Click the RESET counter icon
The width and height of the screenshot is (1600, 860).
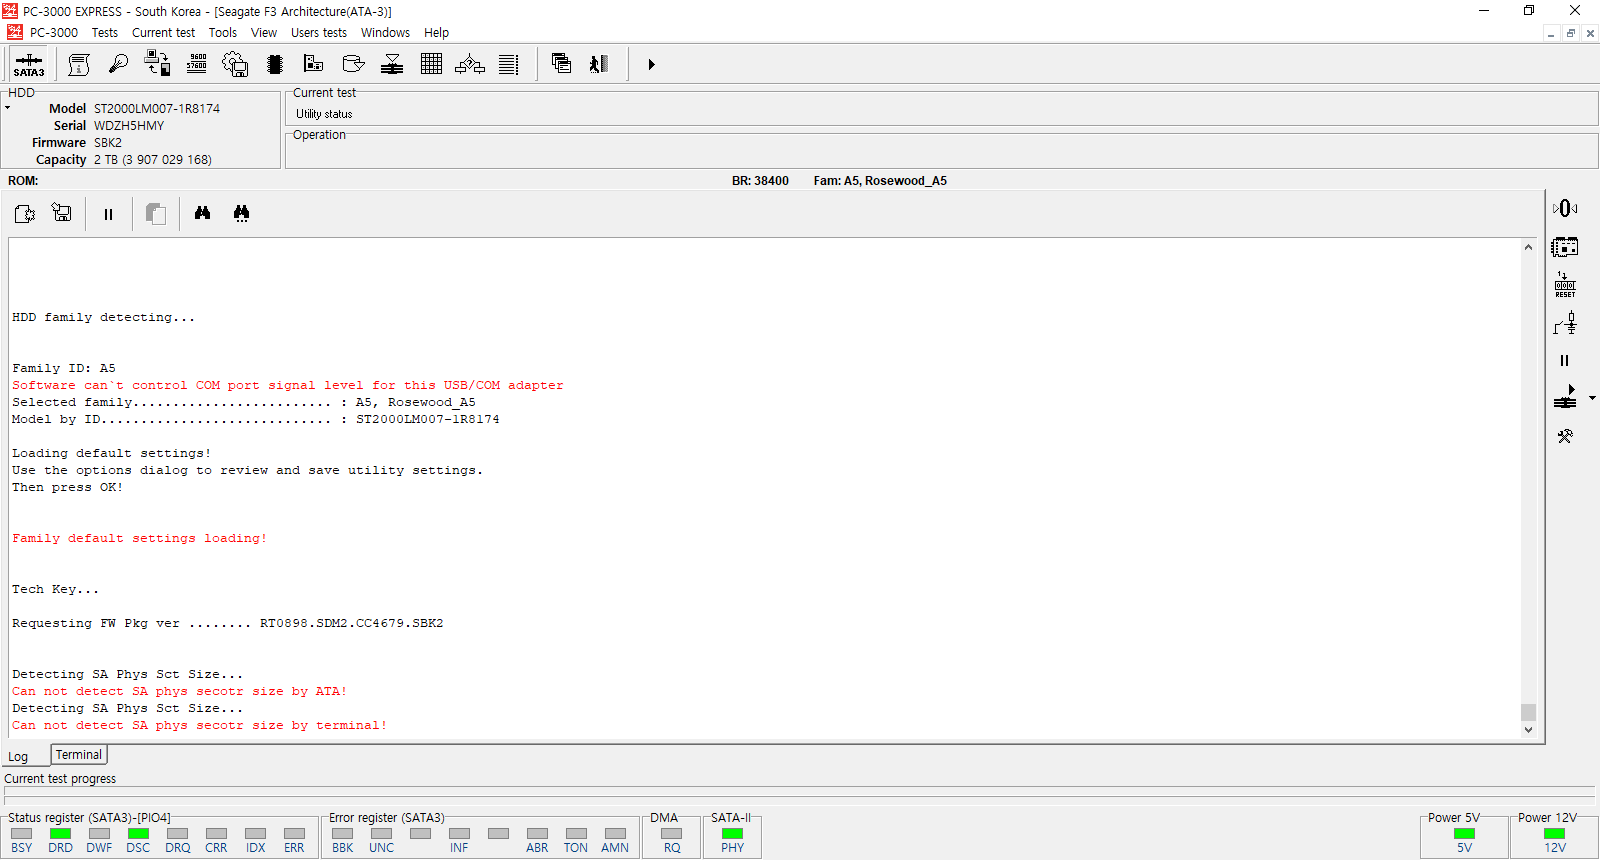coord(1565,285)
